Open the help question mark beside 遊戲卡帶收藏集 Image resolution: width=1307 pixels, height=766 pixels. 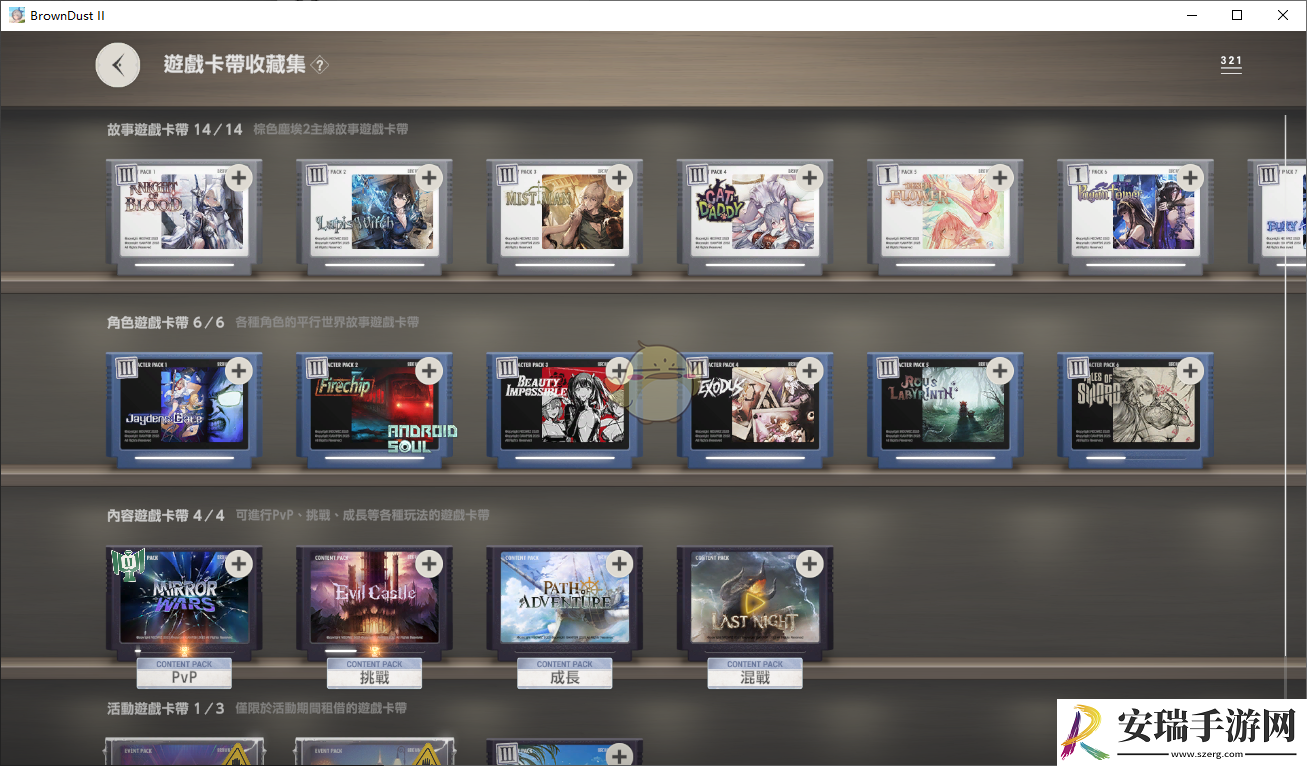[320, 65]
